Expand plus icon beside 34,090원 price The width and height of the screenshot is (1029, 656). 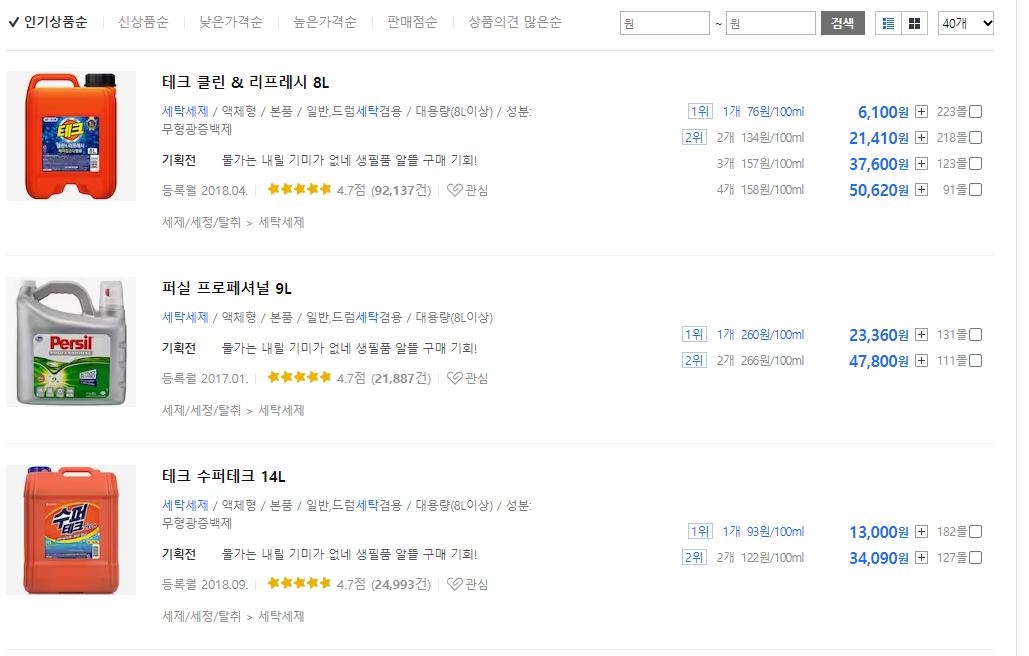921,558
